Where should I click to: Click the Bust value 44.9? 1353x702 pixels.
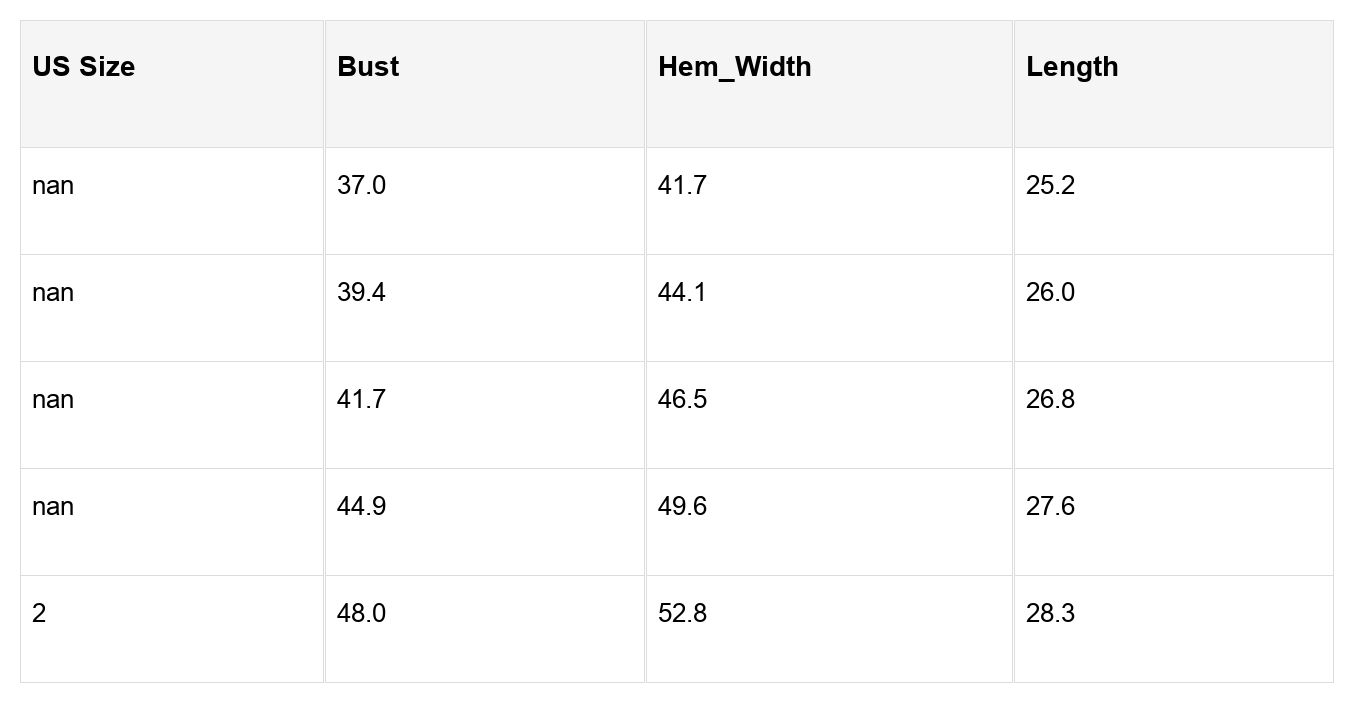click(361, 507)
